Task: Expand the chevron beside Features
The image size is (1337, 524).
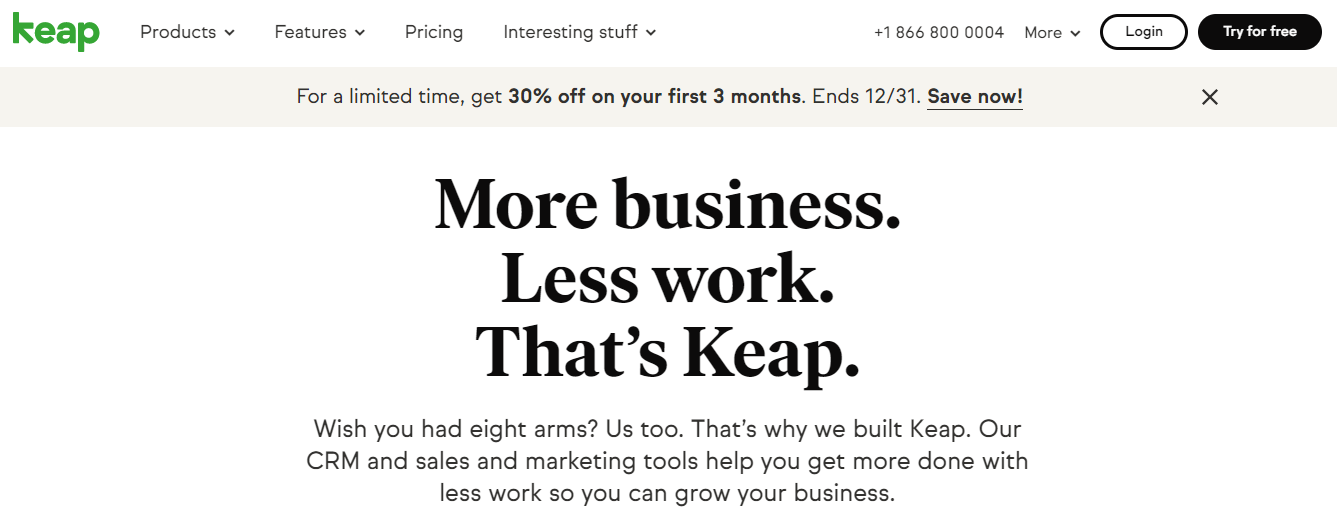Action: pyautogui.click(x=360, y=33)
